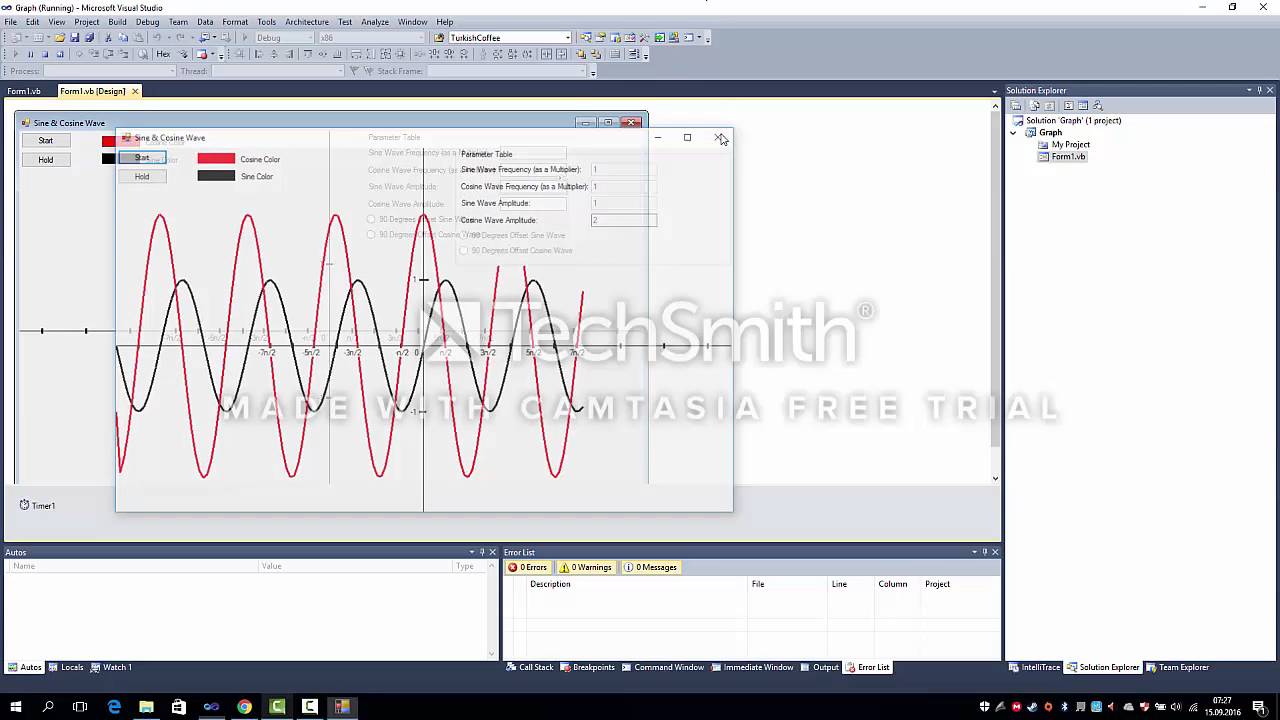Pin toggle for the Error List panel
This screenshot has height=720, width=1280.
pyautogui.click(x=983, y=552)
